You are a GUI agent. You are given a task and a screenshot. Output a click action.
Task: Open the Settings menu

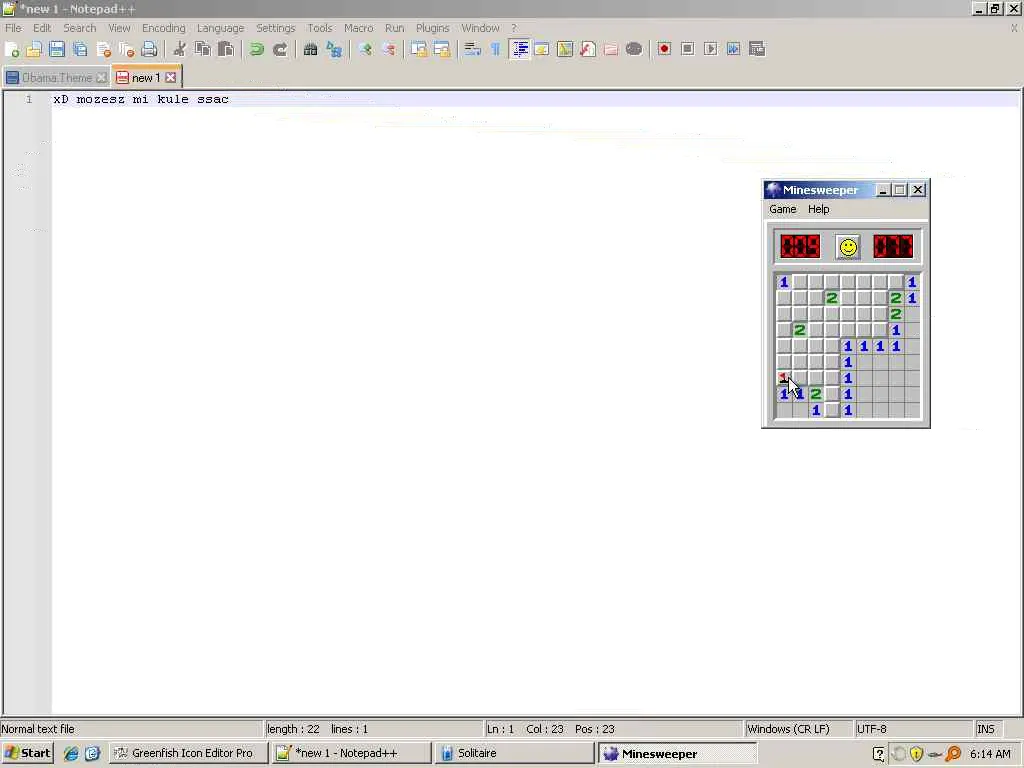click(x=276, y=28)
